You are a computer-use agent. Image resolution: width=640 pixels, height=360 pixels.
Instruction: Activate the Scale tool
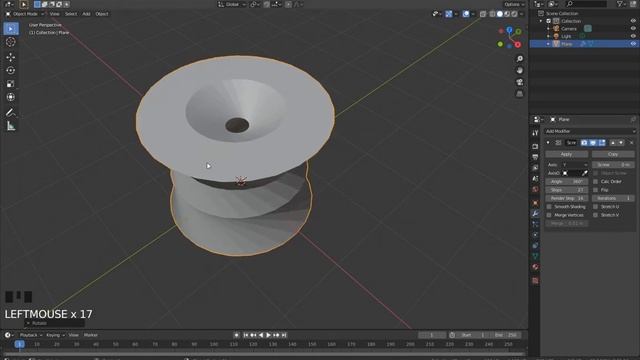coord(11,84)
